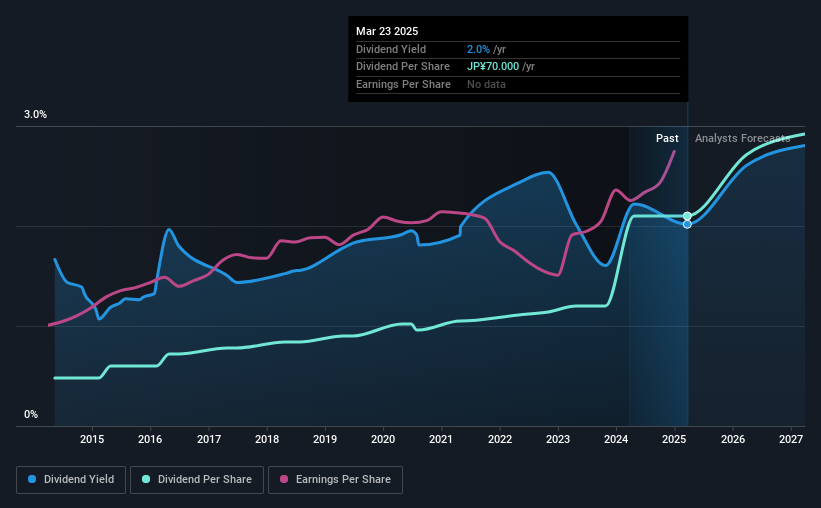Image resolution: width=821 pixels, height=508 pixels.
Task: Click the 2017 x-axis label
Action: (x=209, y=439)
